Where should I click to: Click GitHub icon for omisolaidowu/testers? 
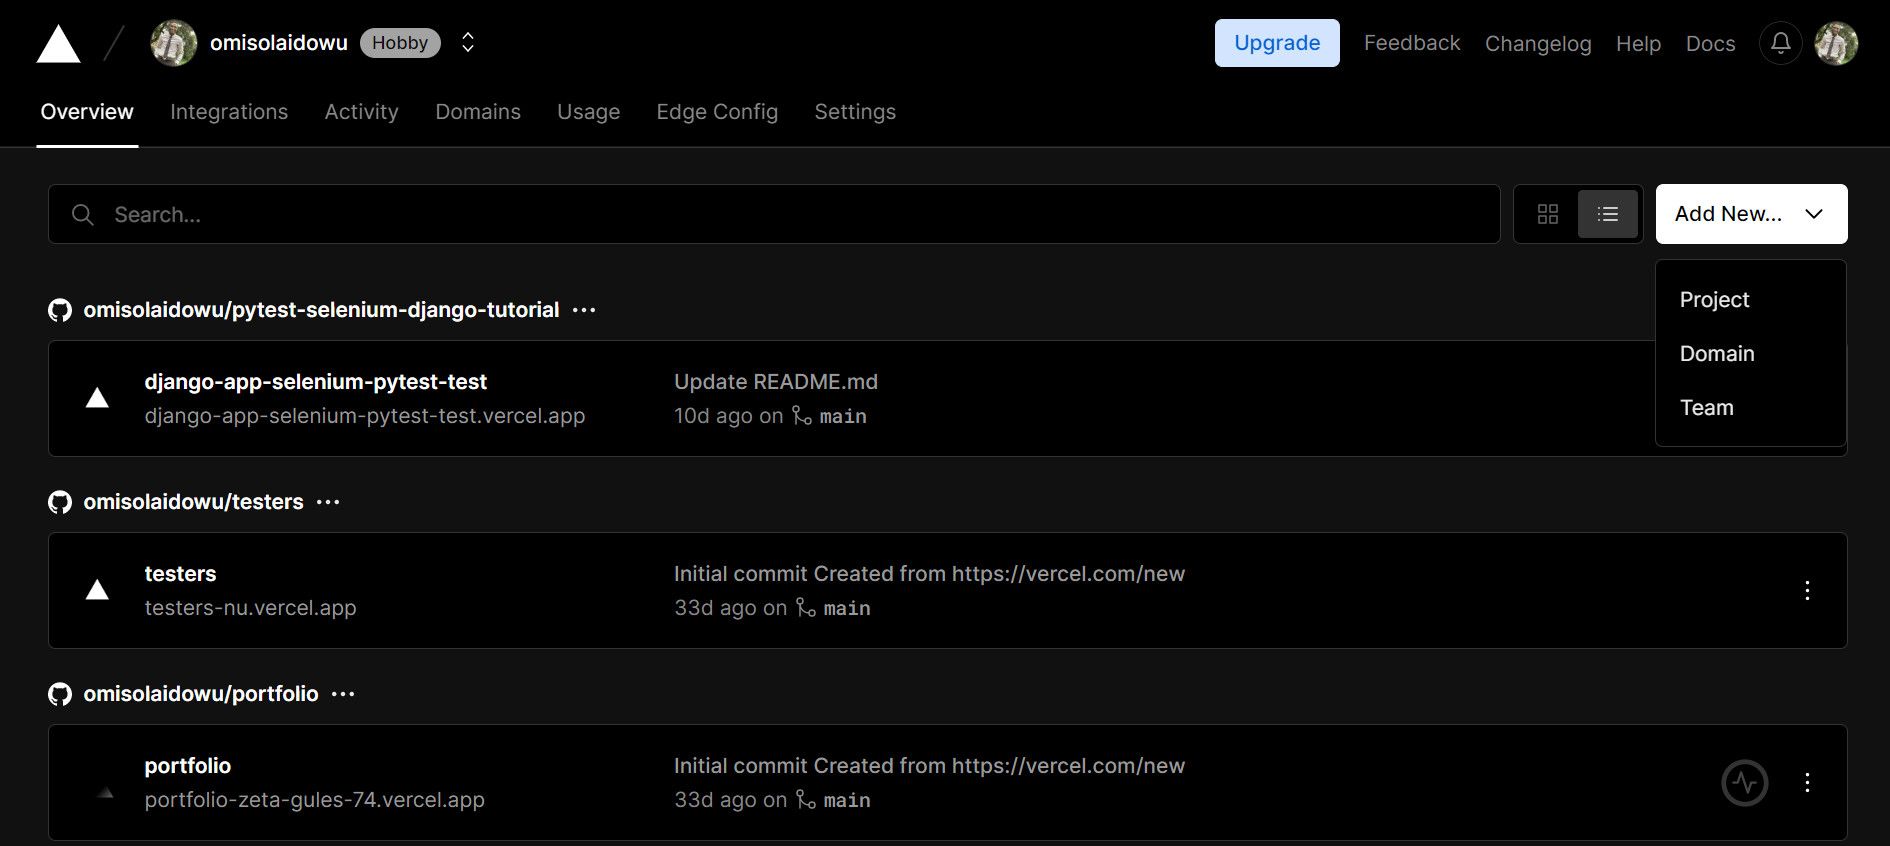click(x=60, y=502)
